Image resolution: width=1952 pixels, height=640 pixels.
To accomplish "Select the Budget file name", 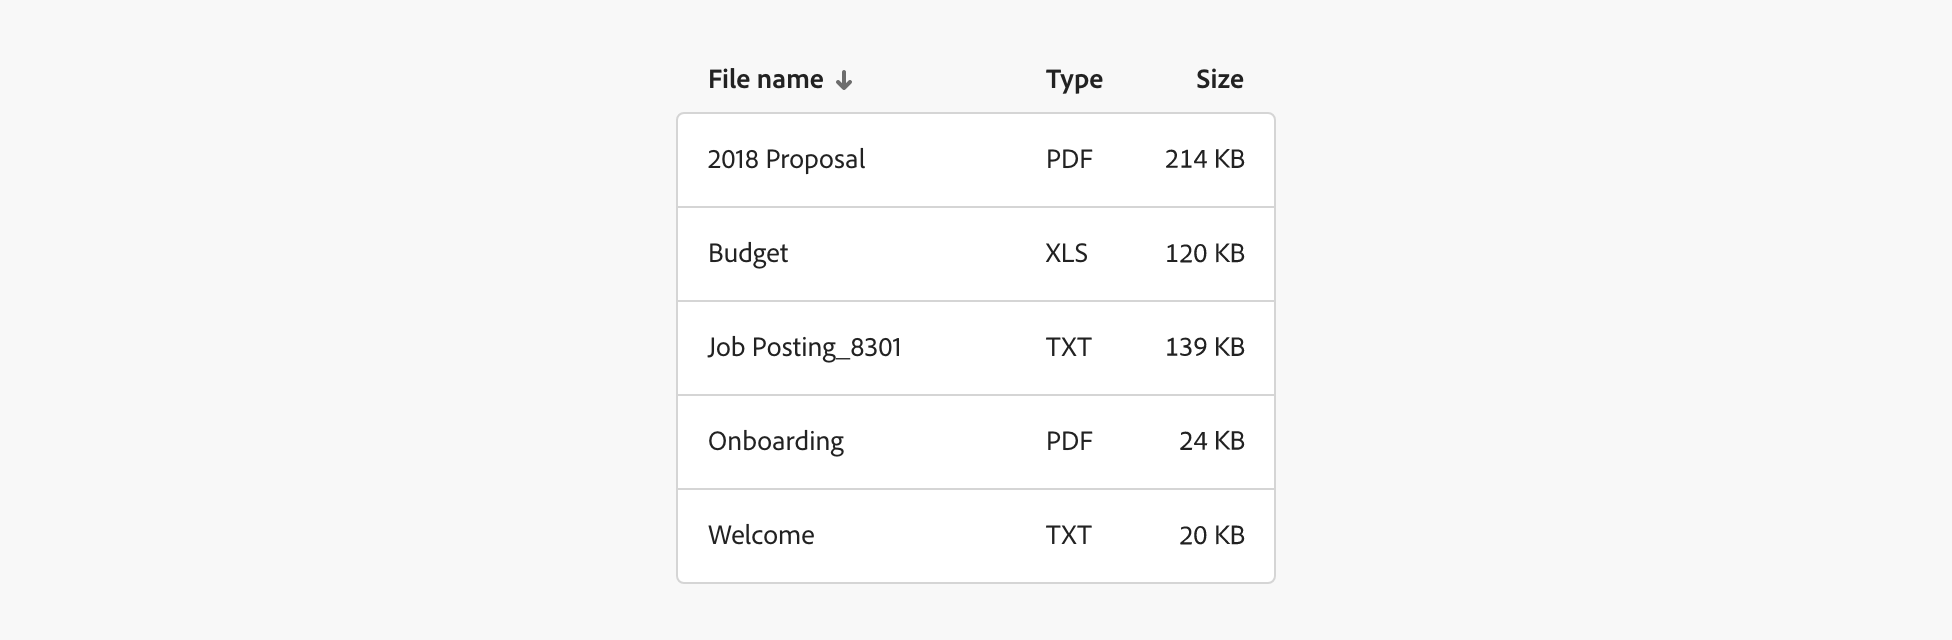I will [x=748, y=254].
